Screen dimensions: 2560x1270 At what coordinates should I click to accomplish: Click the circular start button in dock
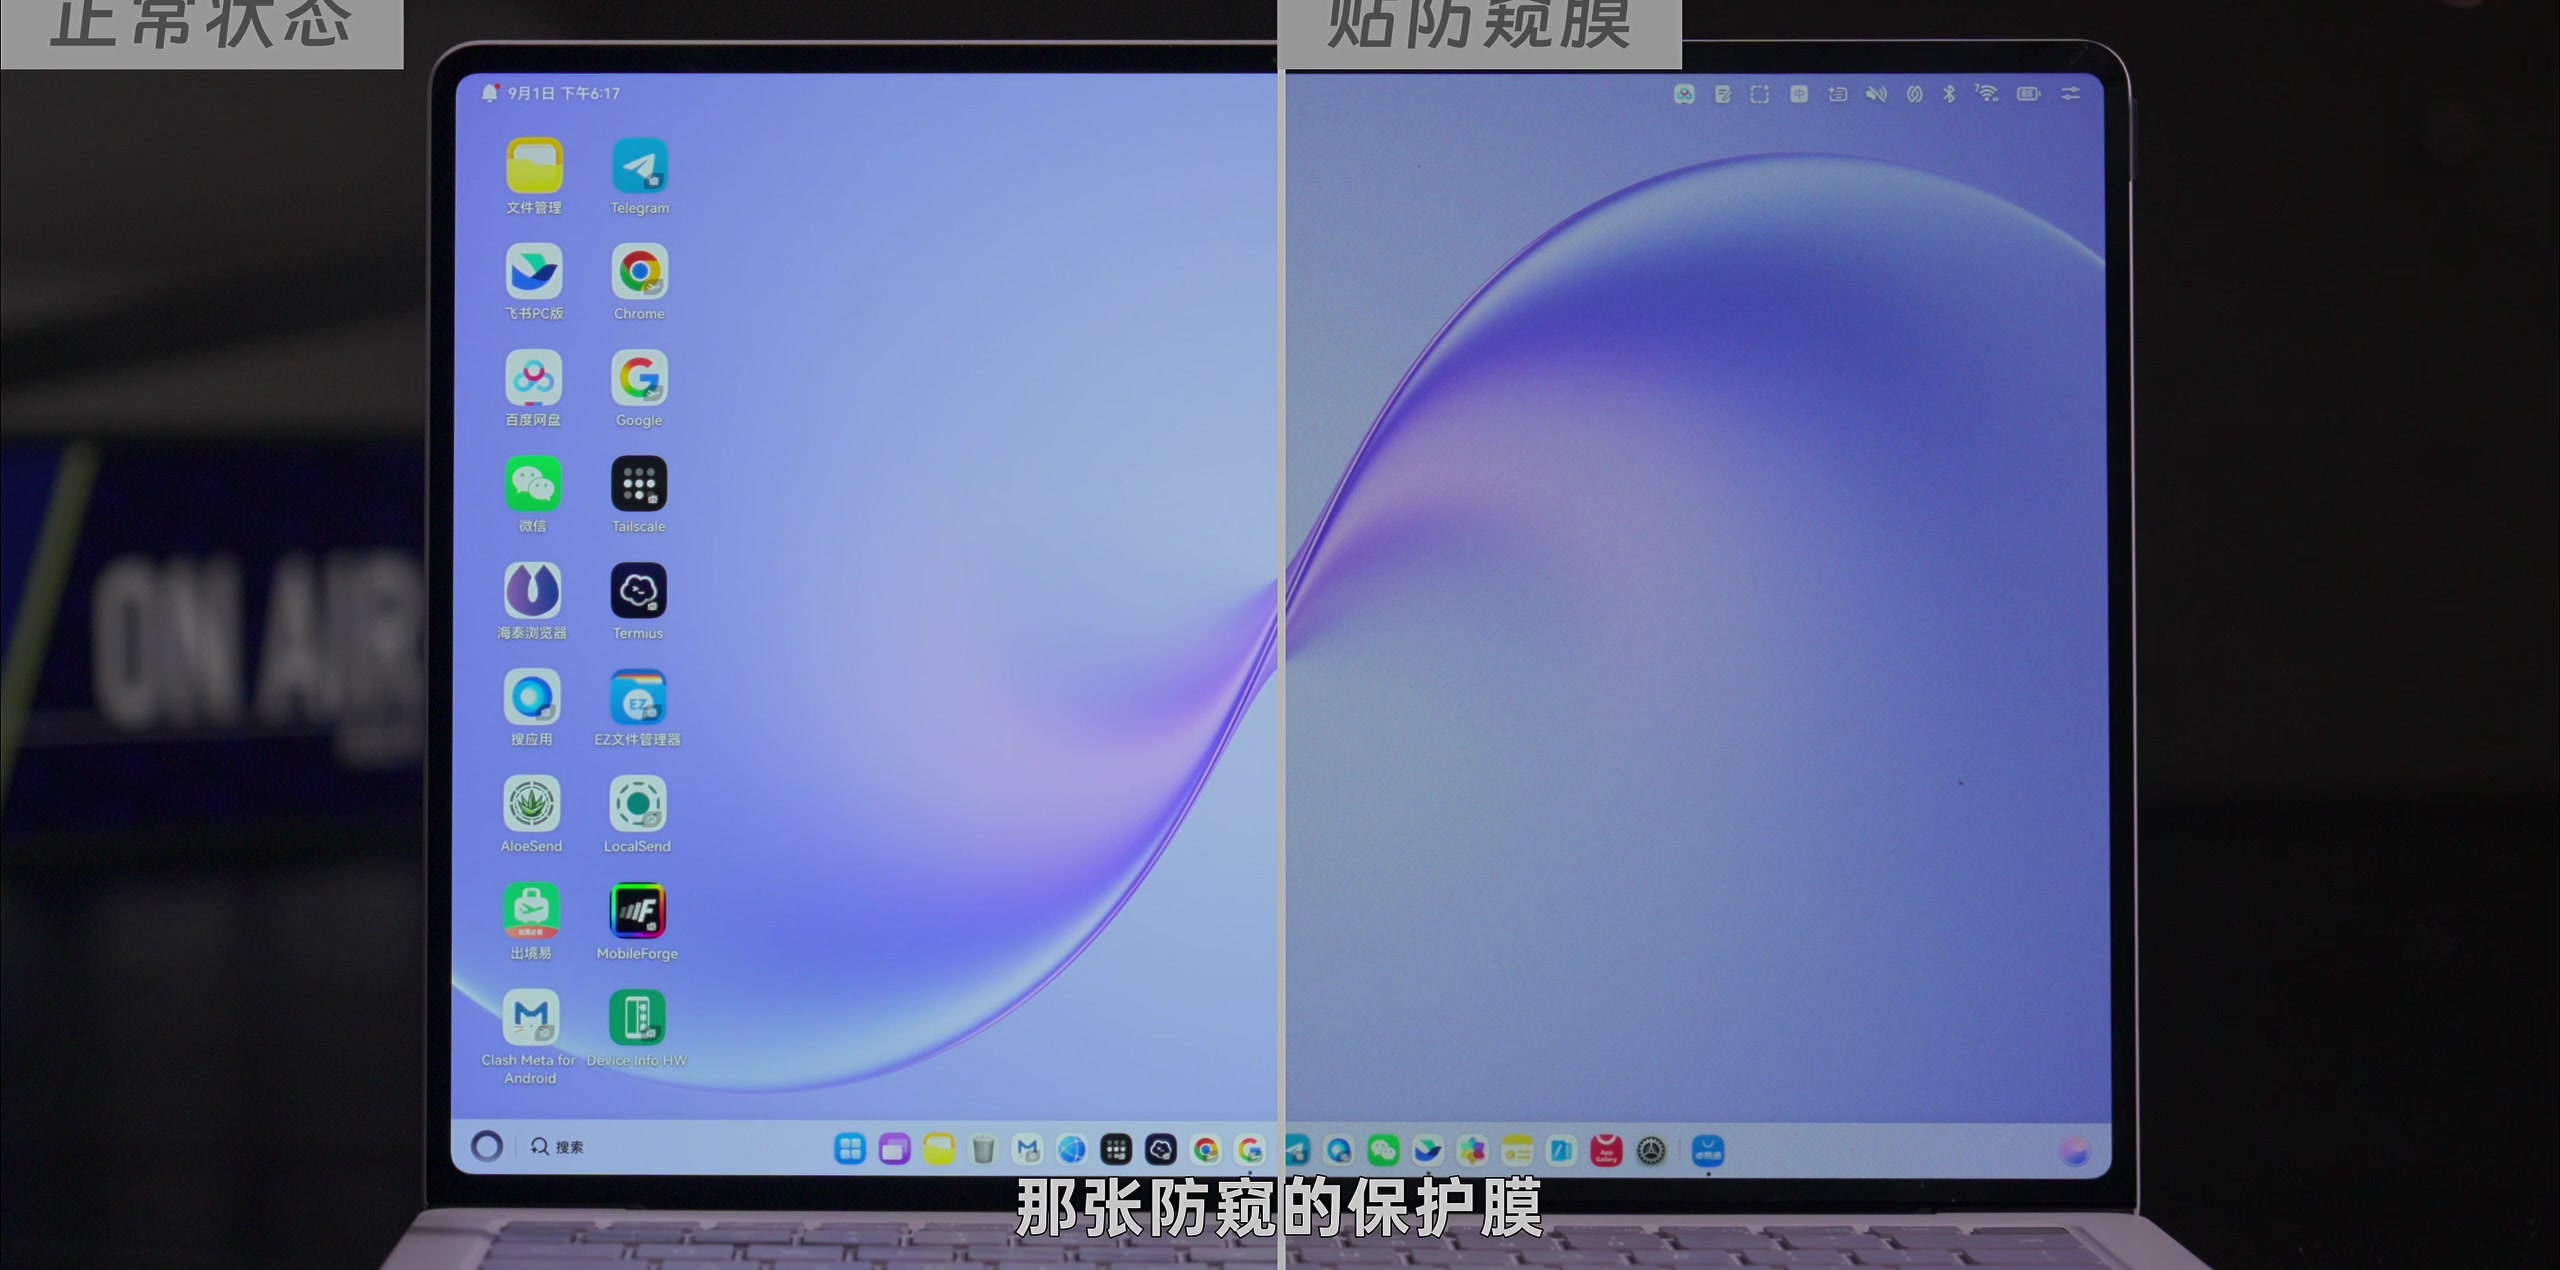pos(487,1146)
